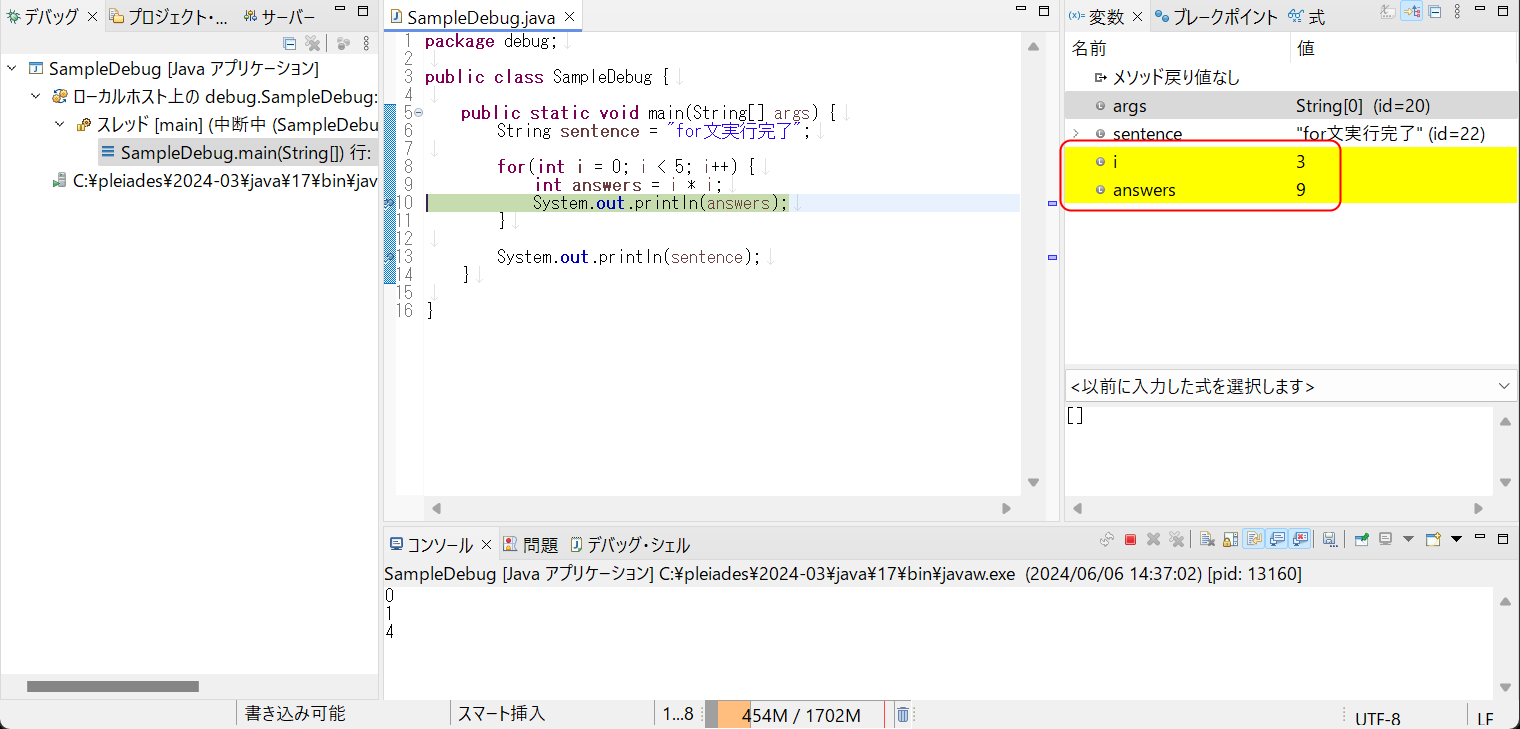Viewport: 1520px width, 729px height.
Task: Maximize the Debug view panel
Action: (365, 12)
